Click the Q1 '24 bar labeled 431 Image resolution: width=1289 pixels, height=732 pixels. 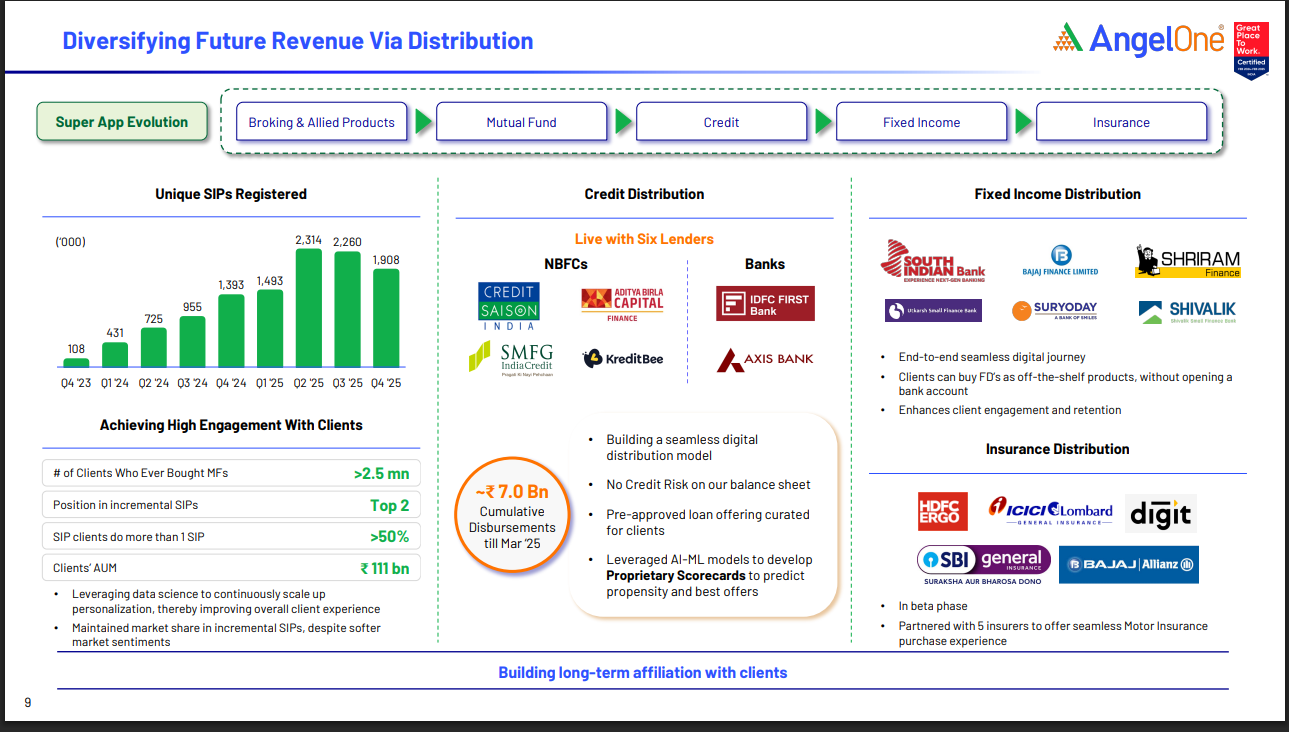pyautogui.click(x=115, y=356)
